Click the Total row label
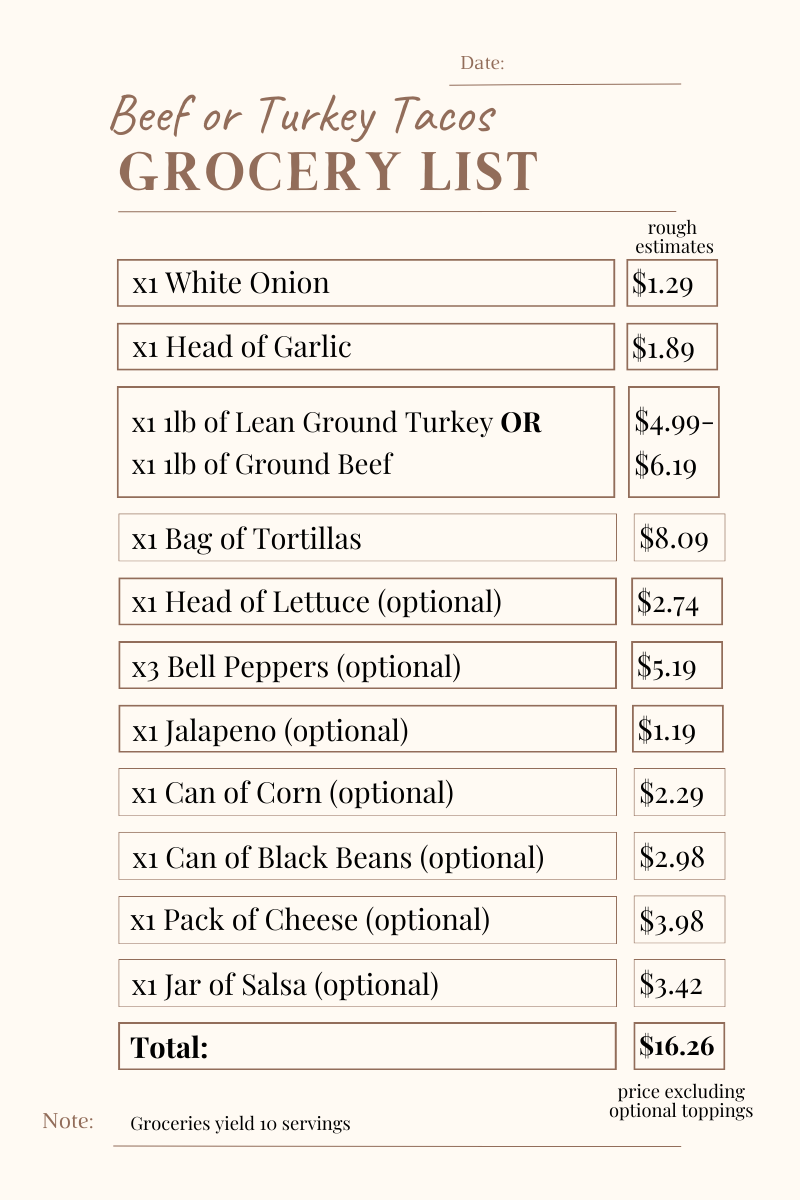 coord(367,1047)
